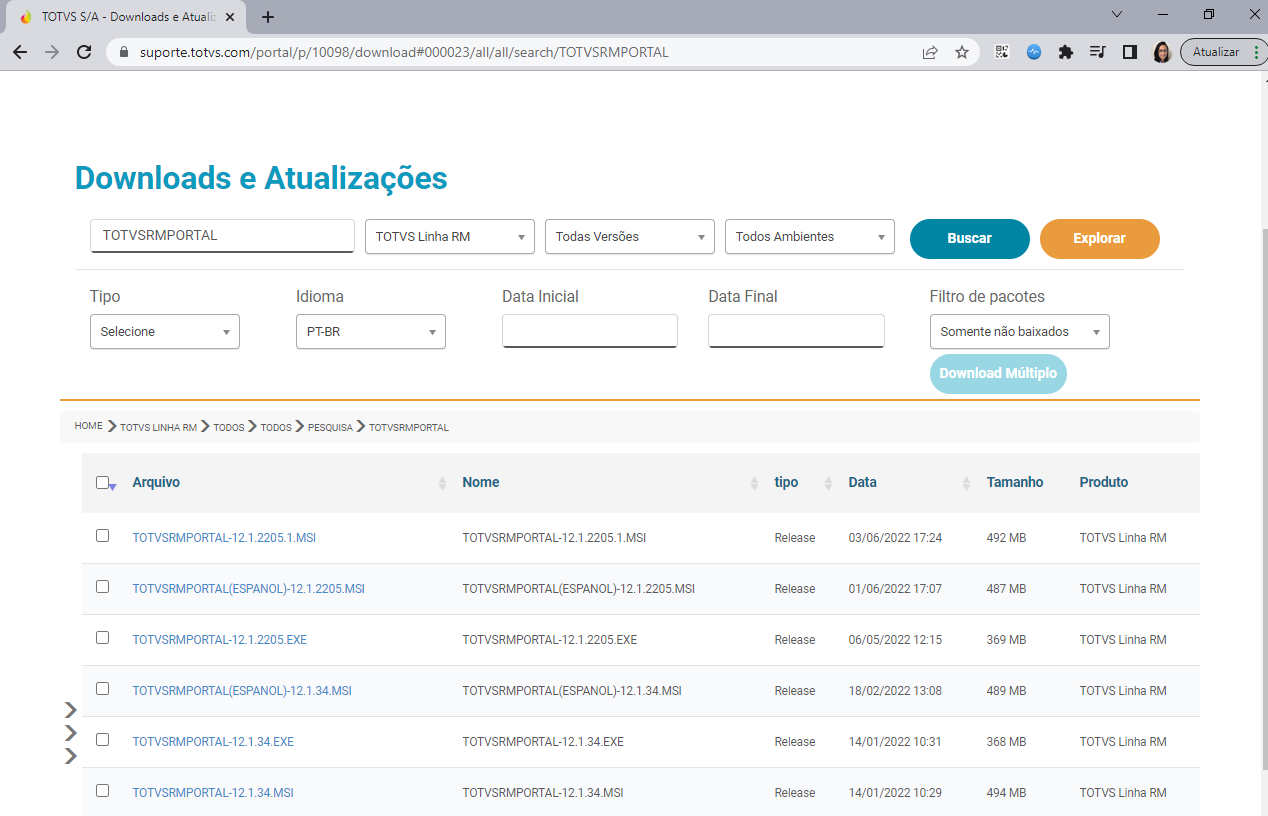Screen dimensions: 1268x816
Task: Open the media control icon in toolbar
Action: [x=1098, y=52]
